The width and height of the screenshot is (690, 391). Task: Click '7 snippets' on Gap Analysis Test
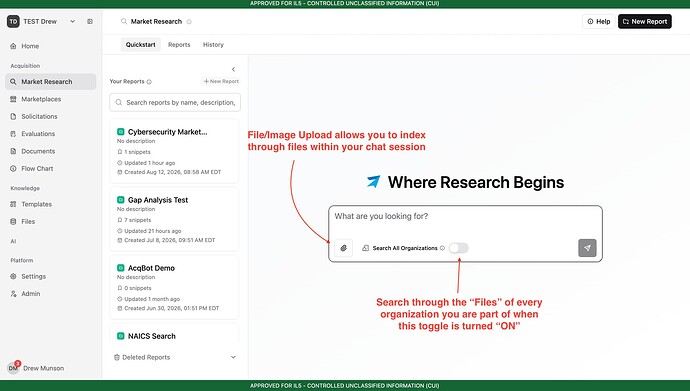pos(137,220)
